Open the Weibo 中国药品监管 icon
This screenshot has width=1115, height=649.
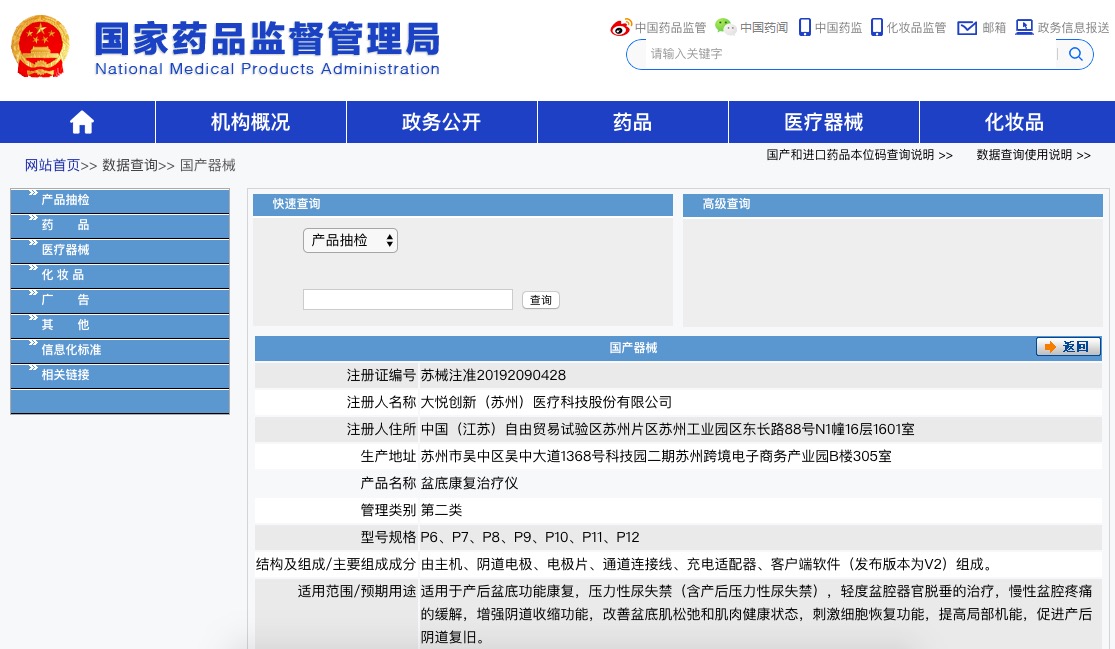(x=620, y=28)
